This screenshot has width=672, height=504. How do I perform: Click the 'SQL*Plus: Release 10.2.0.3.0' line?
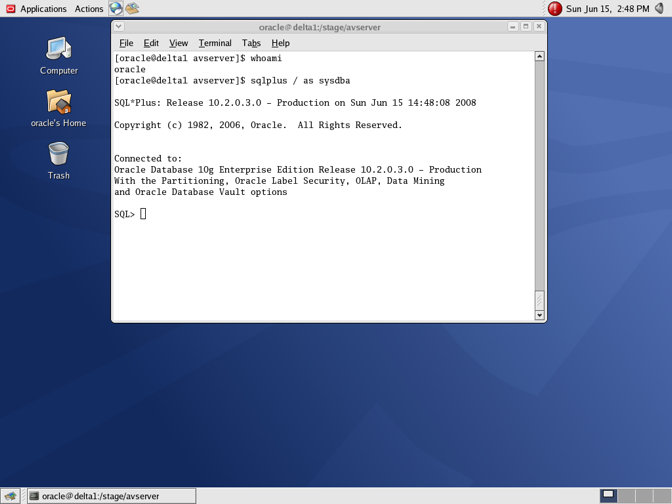point(295,103)
